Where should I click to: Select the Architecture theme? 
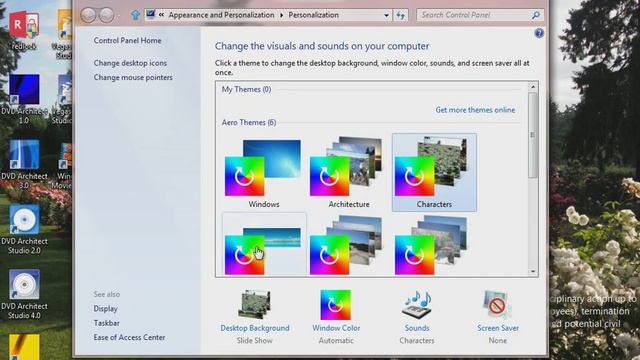[349, 173]
